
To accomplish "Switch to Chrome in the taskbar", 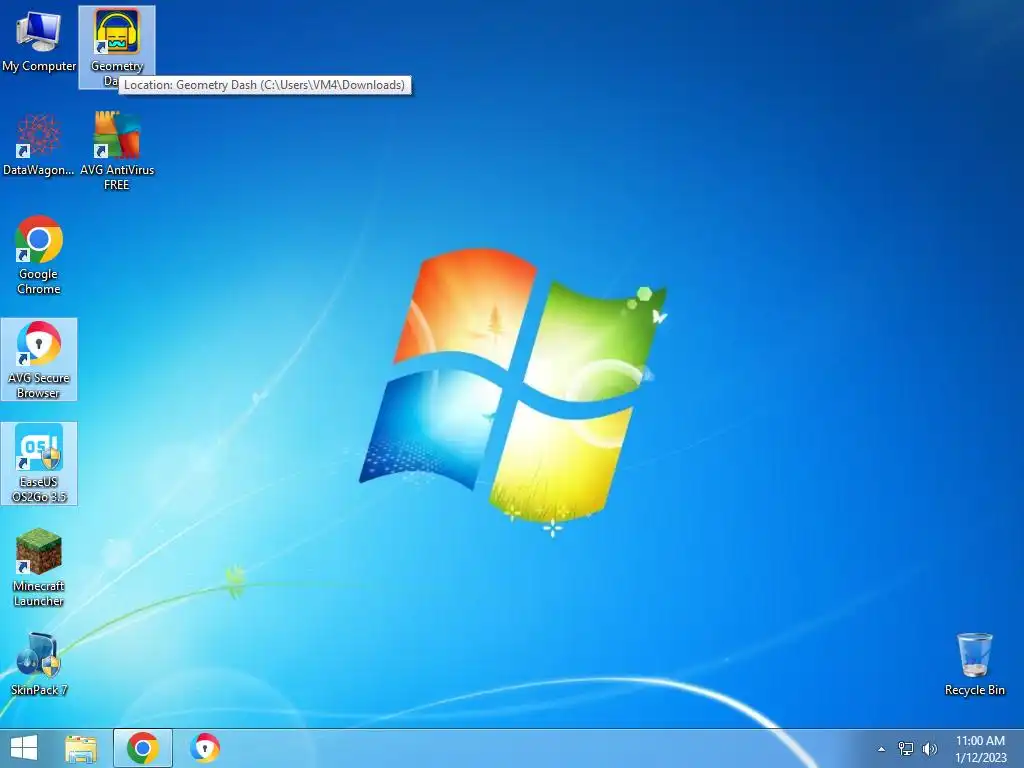I will (143, 748).
